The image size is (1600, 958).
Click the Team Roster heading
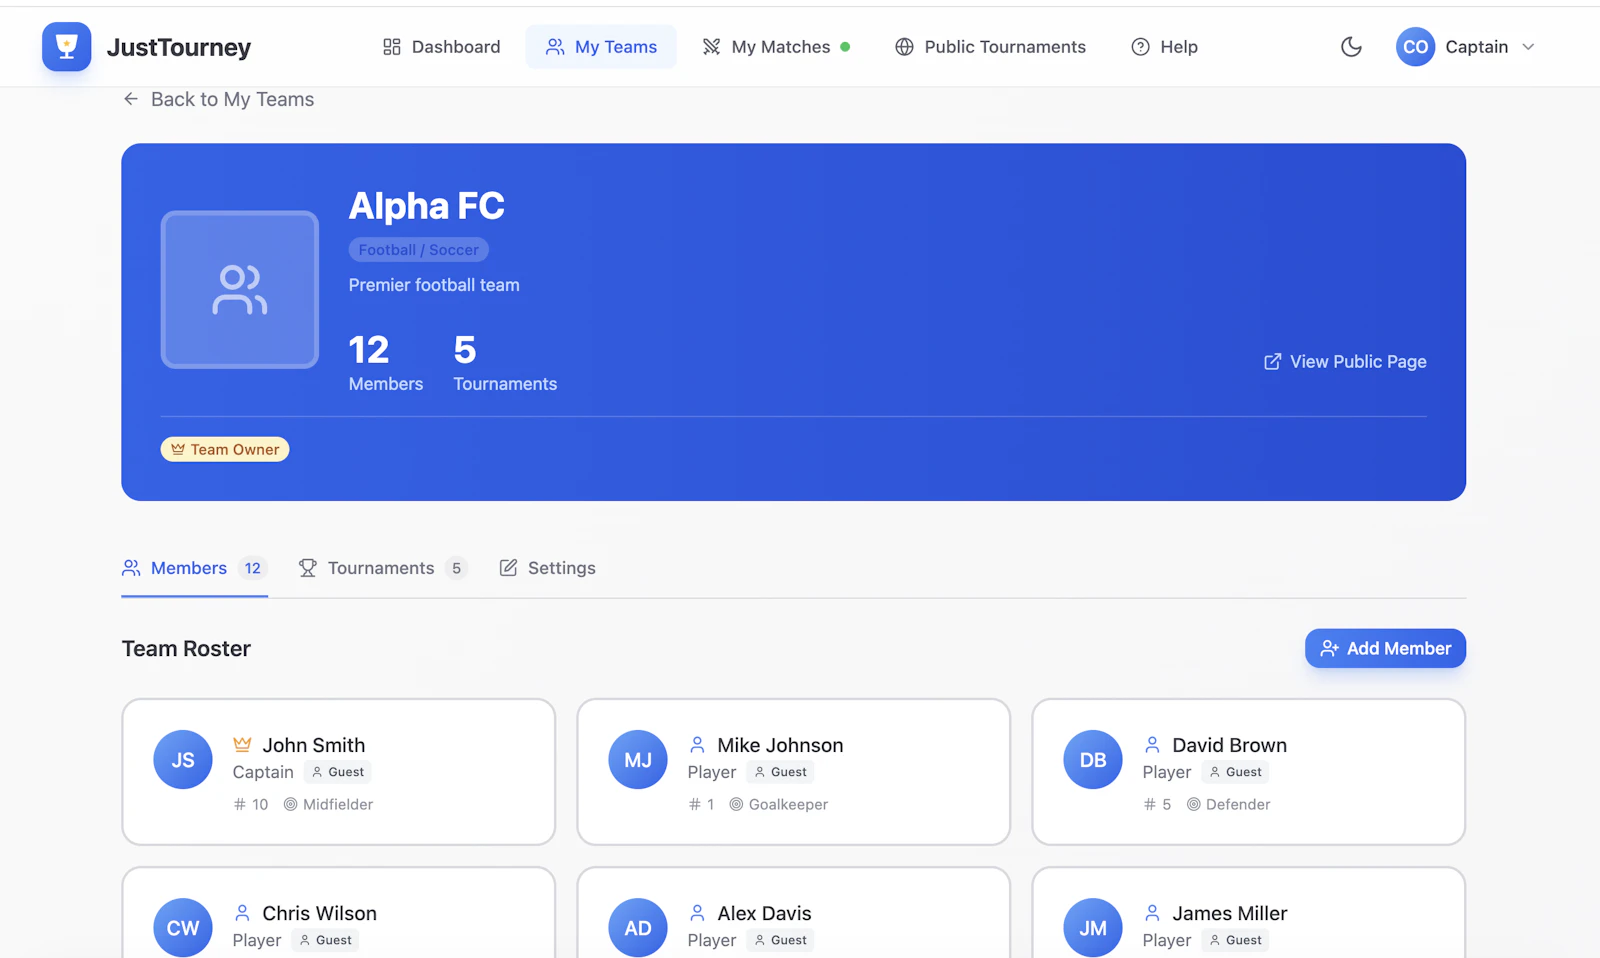tap(186, 649)
